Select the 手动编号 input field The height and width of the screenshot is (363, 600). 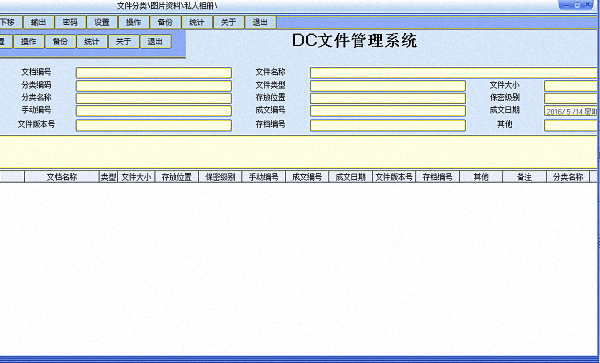point(154,111)
